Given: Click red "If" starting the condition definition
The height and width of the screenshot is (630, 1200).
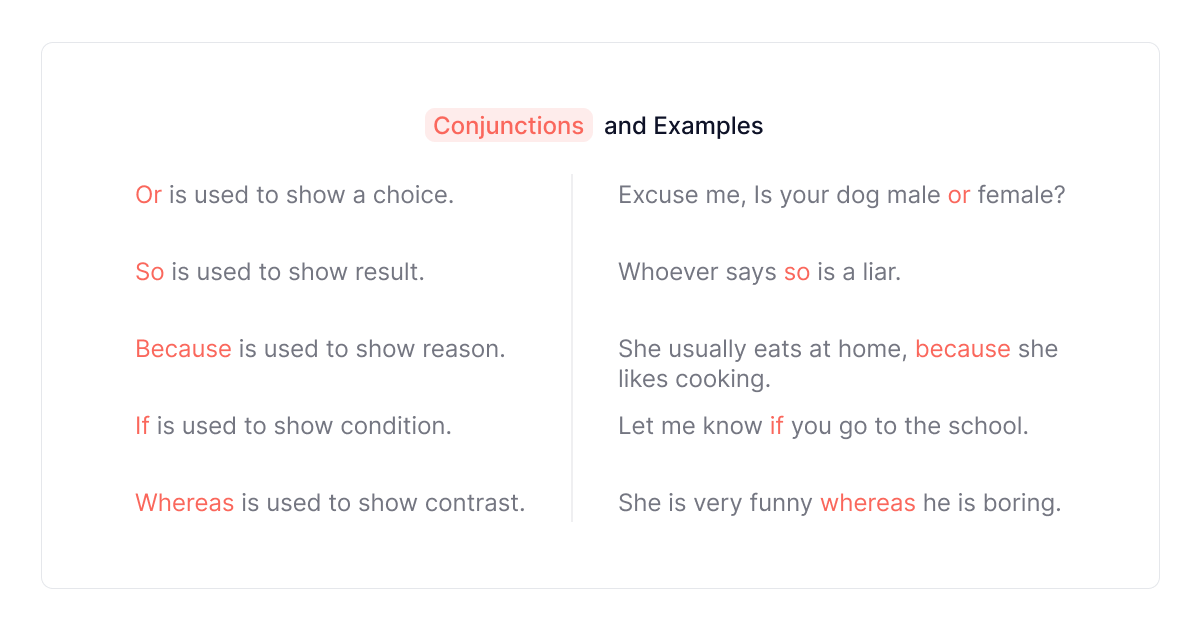Looking at the screenshot, I should click(x=142, y=426).
